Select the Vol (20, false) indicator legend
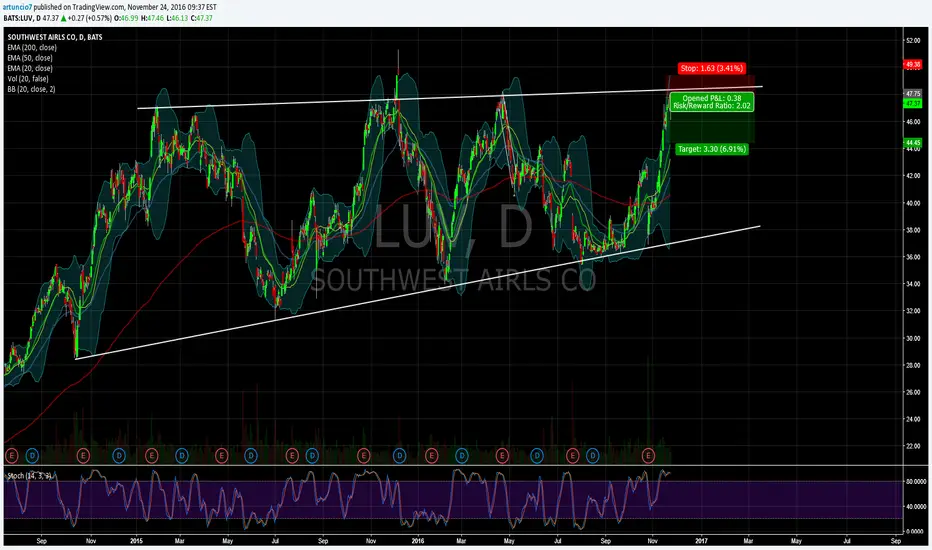The image size is (932, 550). click(x=28, y=79)
